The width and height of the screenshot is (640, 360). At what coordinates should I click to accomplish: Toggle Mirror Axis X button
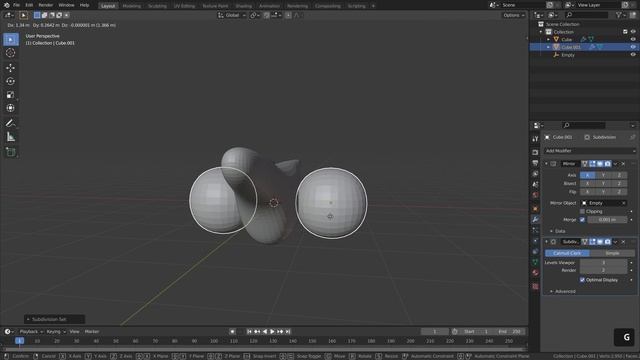click(587, 175)
